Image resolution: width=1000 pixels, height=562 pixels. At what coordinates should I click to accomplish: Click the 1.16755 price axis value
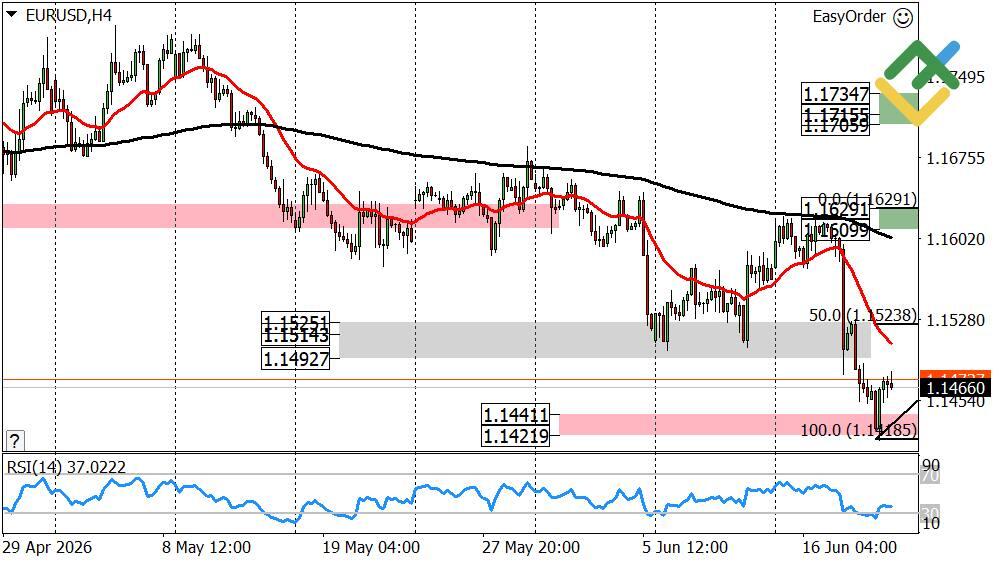click(955, 158)
